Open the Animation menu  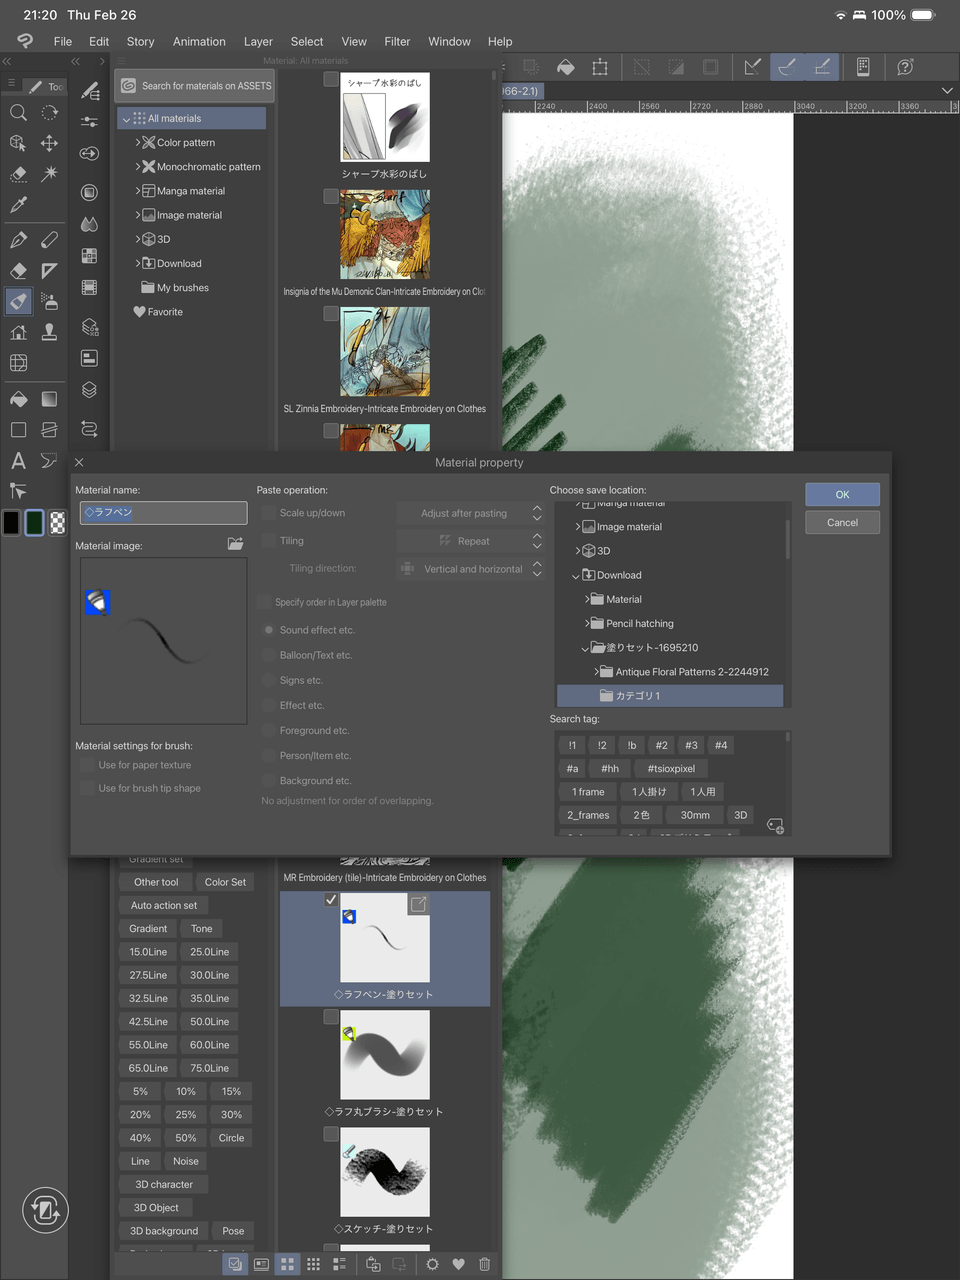click(199, 41)
